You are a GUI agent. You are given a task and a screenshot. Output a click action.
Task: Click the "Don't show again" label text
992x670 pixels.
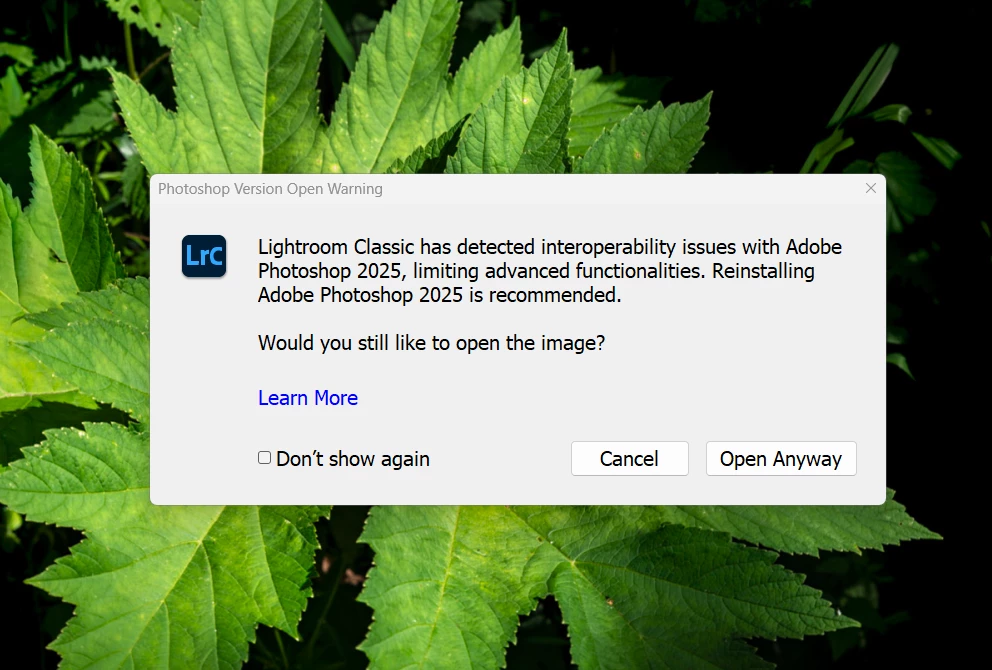pos(352,459)
